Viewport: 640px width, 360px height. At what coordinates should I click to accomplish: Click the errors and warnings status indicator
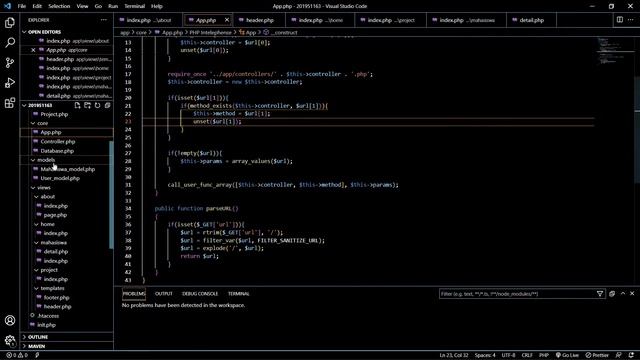17,355
